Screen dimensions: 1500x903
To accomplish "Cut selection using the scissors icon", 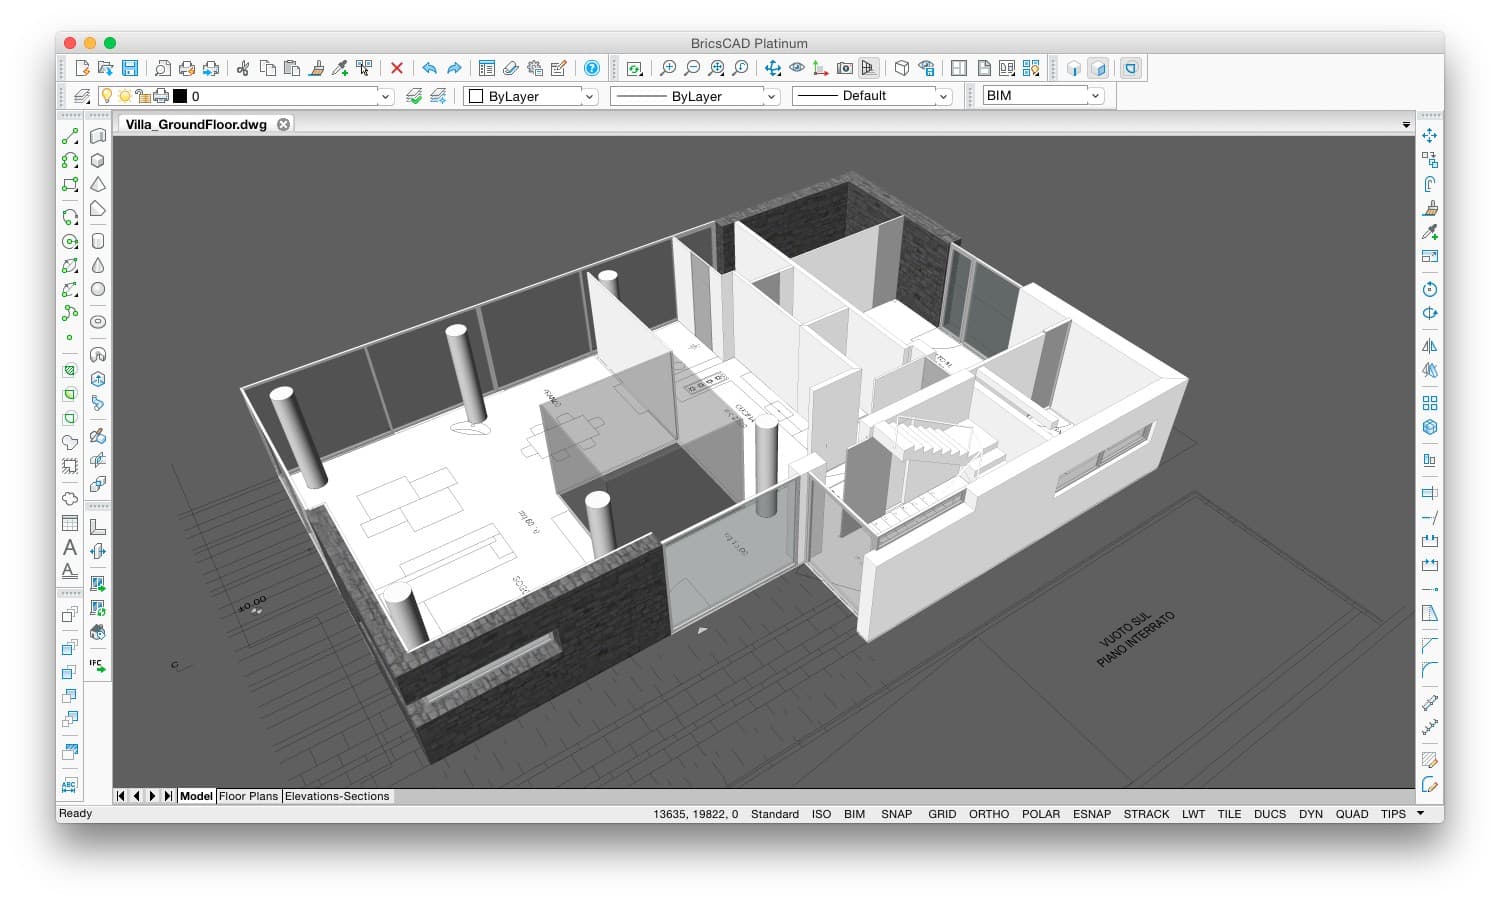I will coord(243,68).
